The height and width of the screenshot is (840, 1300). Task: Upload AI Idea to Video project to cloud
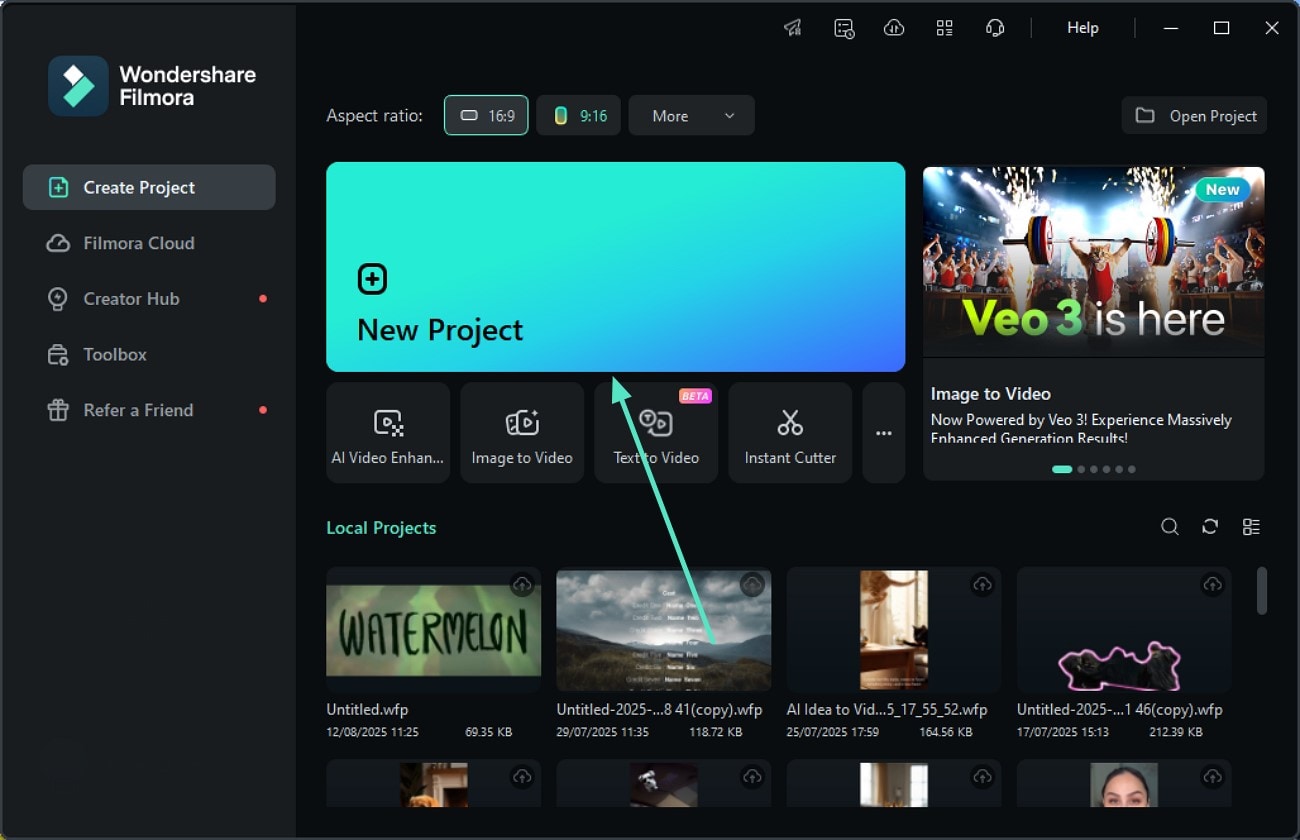coord(982,584)
